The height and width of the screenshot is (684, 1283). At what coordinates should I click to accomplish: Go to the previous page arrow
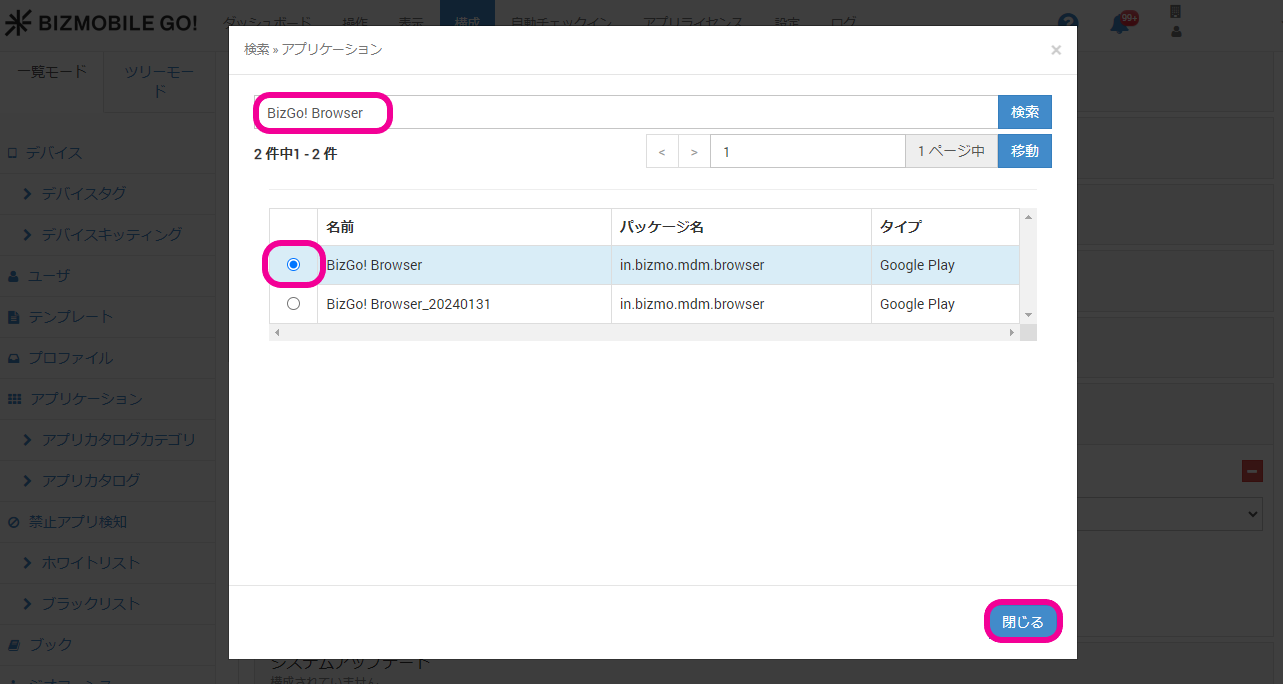point(662,152)
